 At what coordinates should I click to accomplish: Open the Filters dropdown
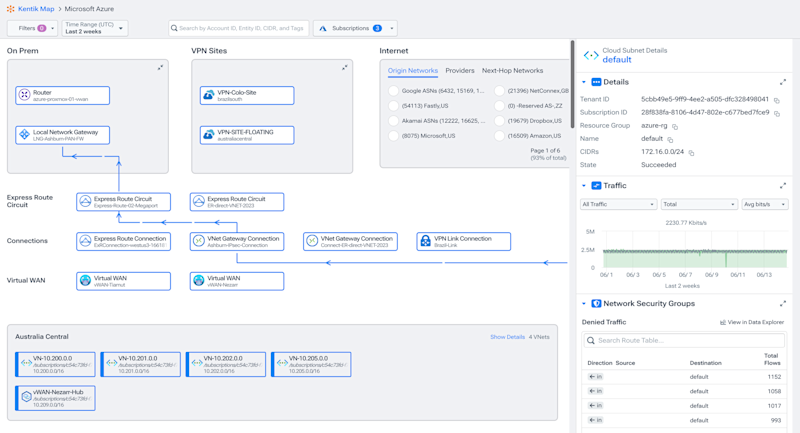pos(33,28)
